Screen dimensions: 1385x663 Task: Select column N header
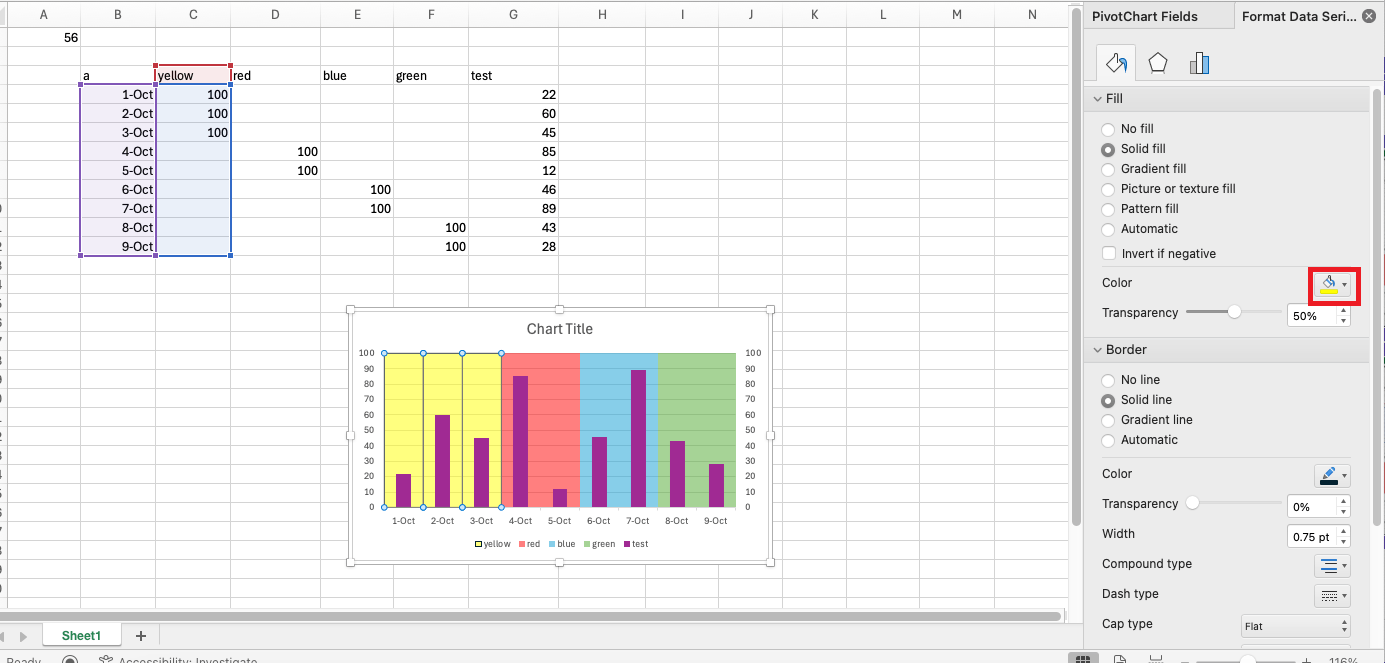pyautogui.click(x=1032, y=14)
